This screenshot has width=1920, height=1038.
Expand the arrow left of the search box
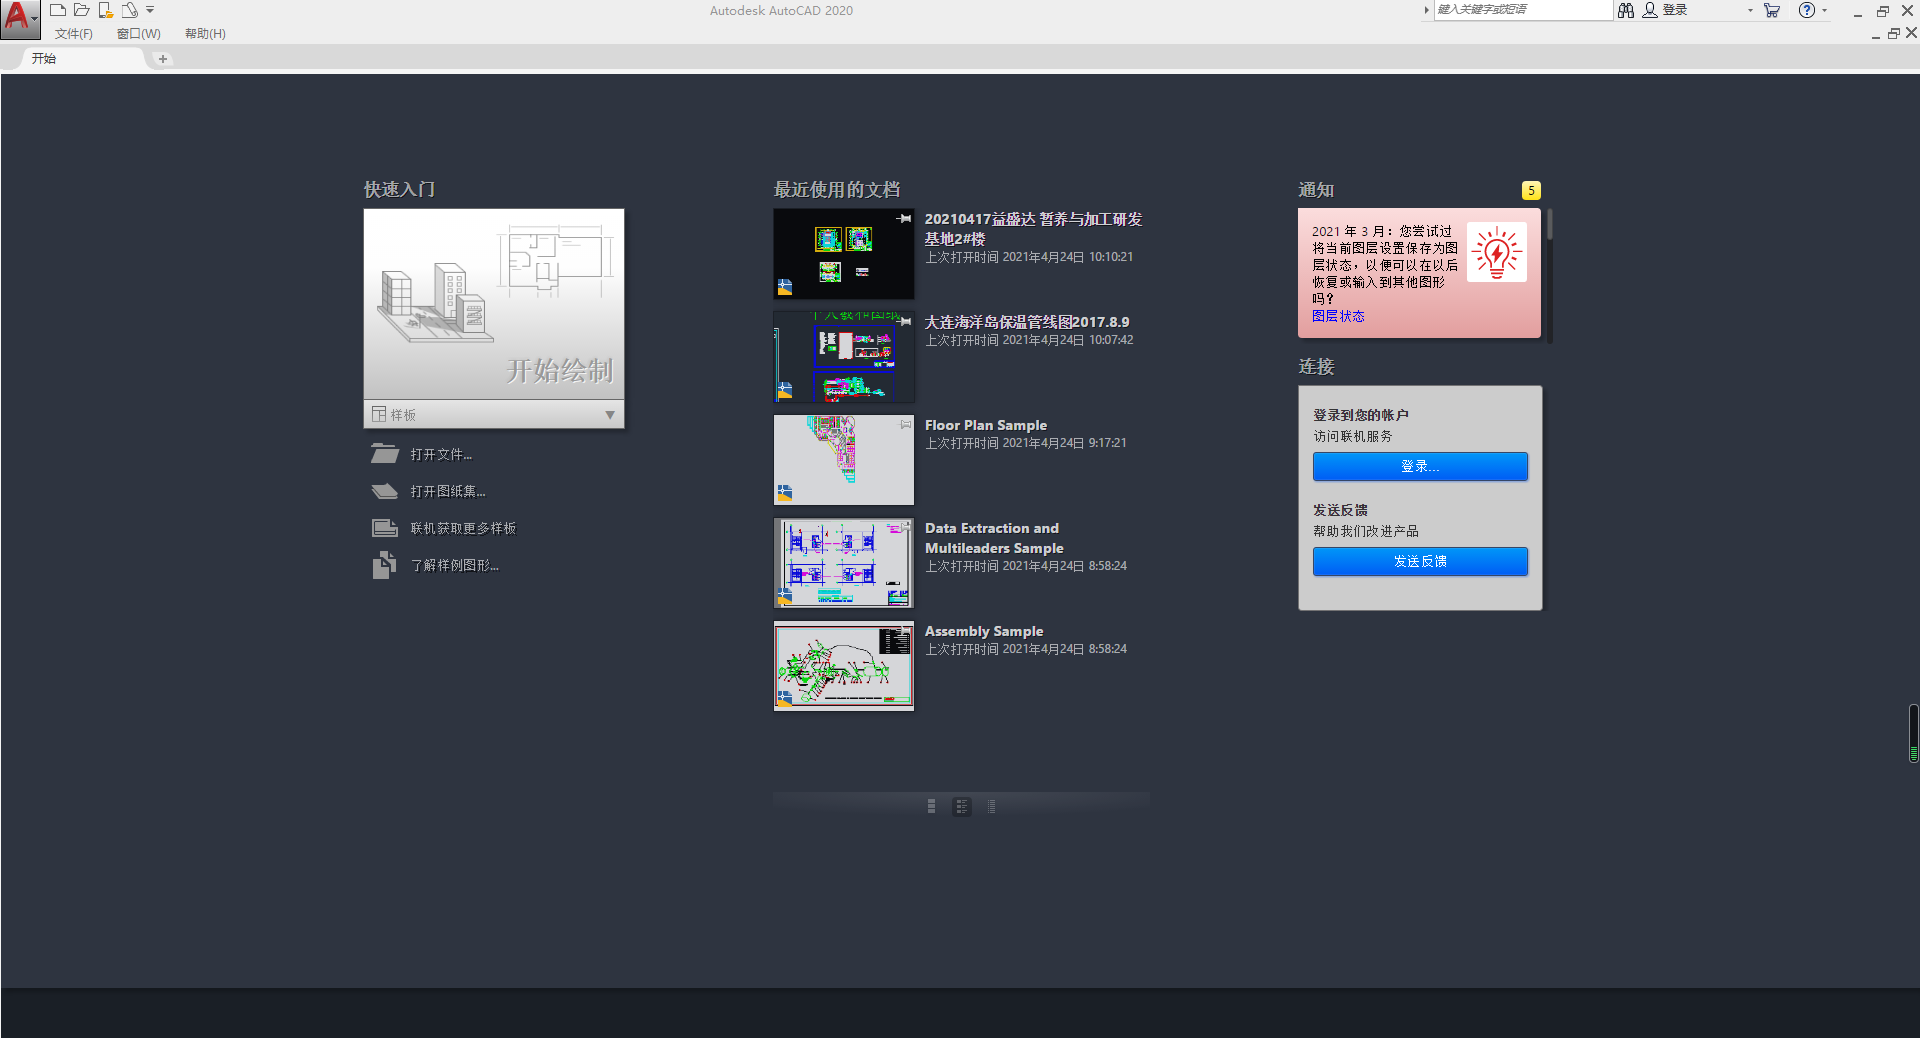[x=1426, y=10]
